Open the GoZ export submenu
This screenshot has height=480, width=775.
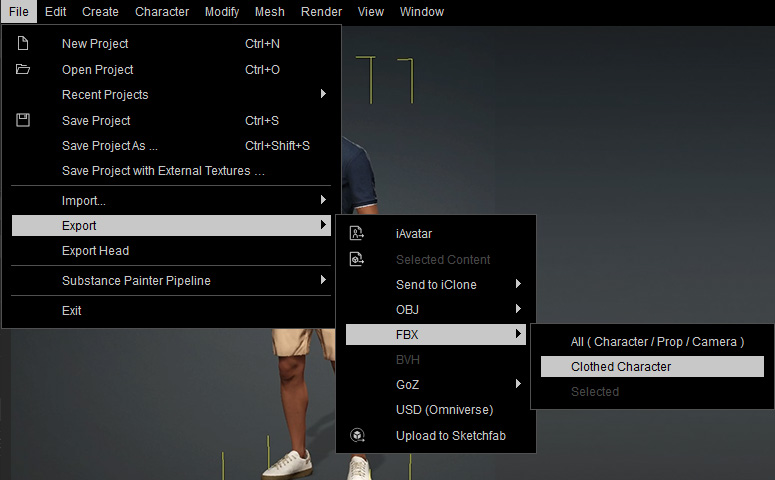click(x=518, y=385)
